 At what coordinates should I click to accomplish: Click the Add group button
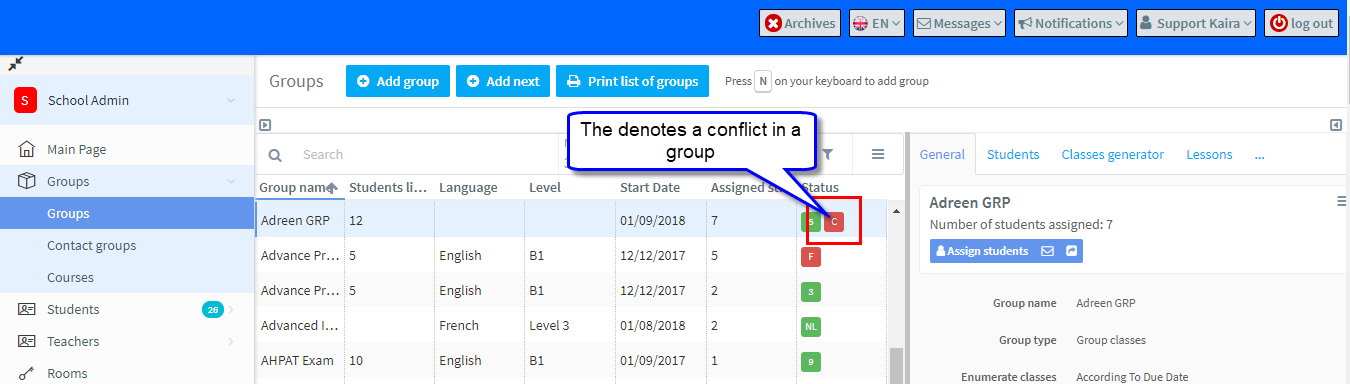[397, 81]
